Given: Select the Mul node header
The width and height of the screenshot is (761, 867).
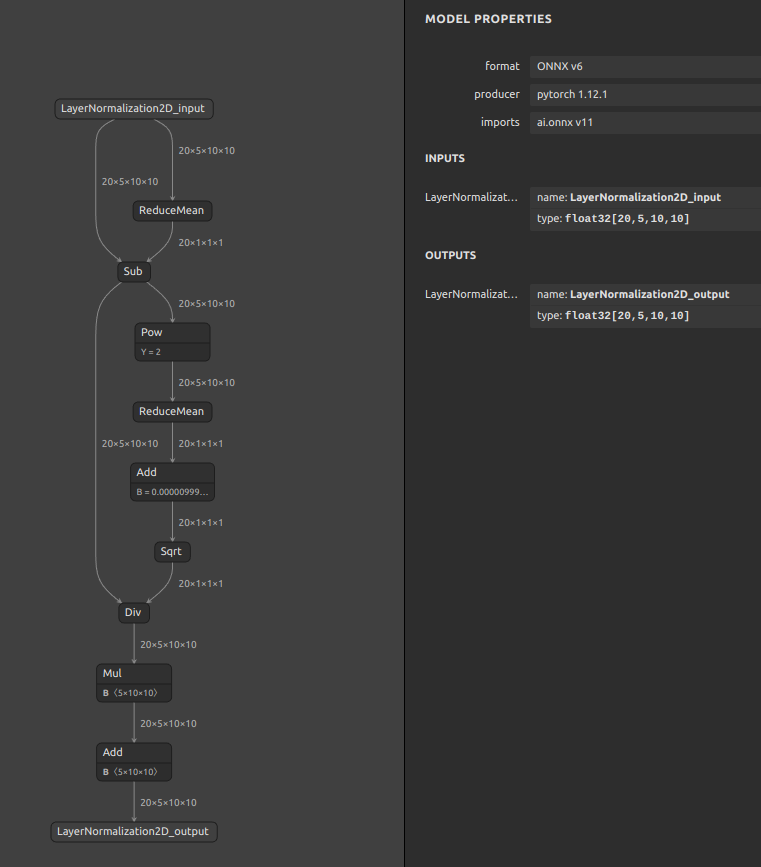Looking at the screenshot, I should pyautogui.click(x=134, y=673).
